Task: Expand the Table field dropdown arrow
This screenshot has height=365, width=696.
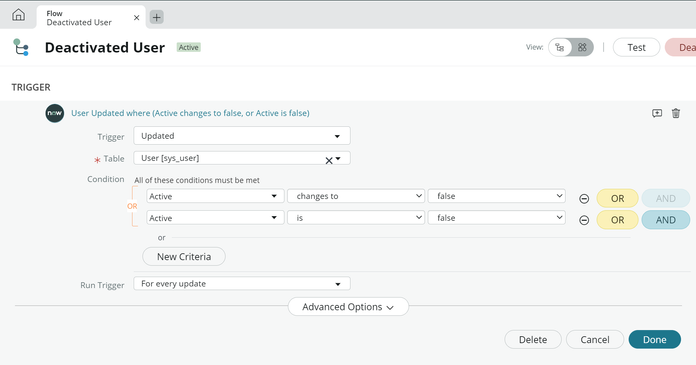Action: (x=338, y=159)
